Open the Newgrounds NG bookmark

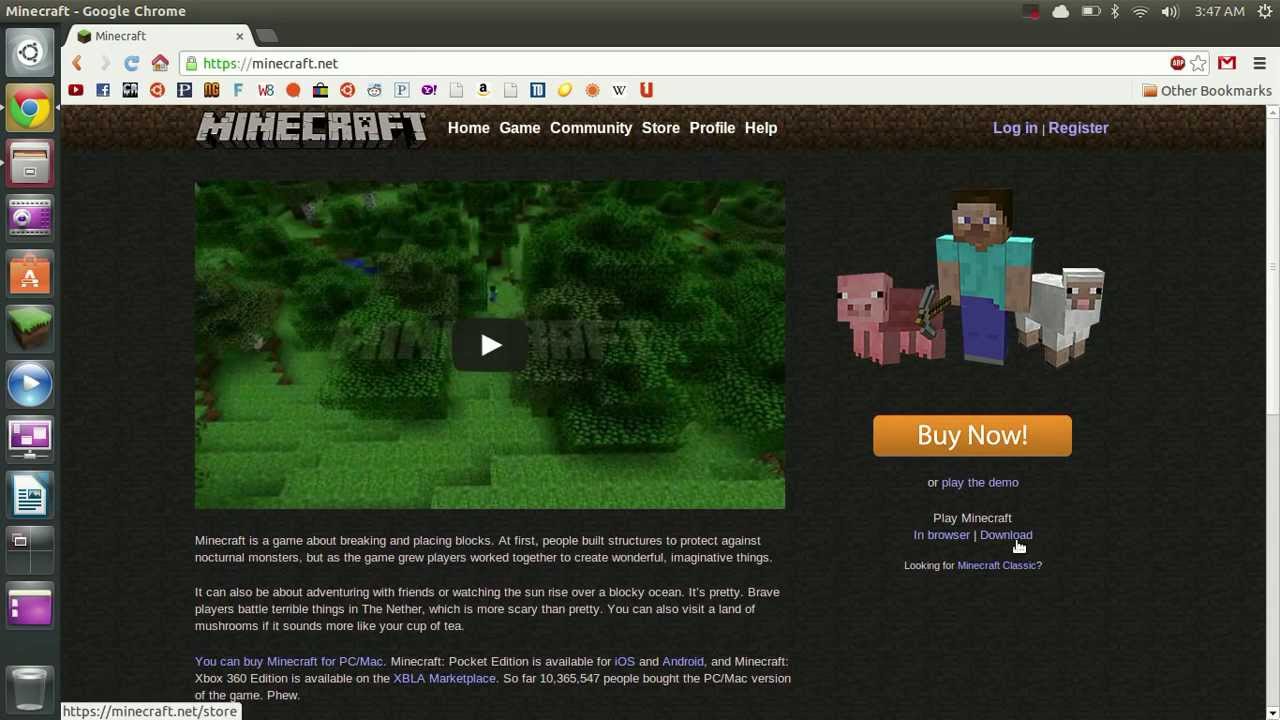(211, 90)
